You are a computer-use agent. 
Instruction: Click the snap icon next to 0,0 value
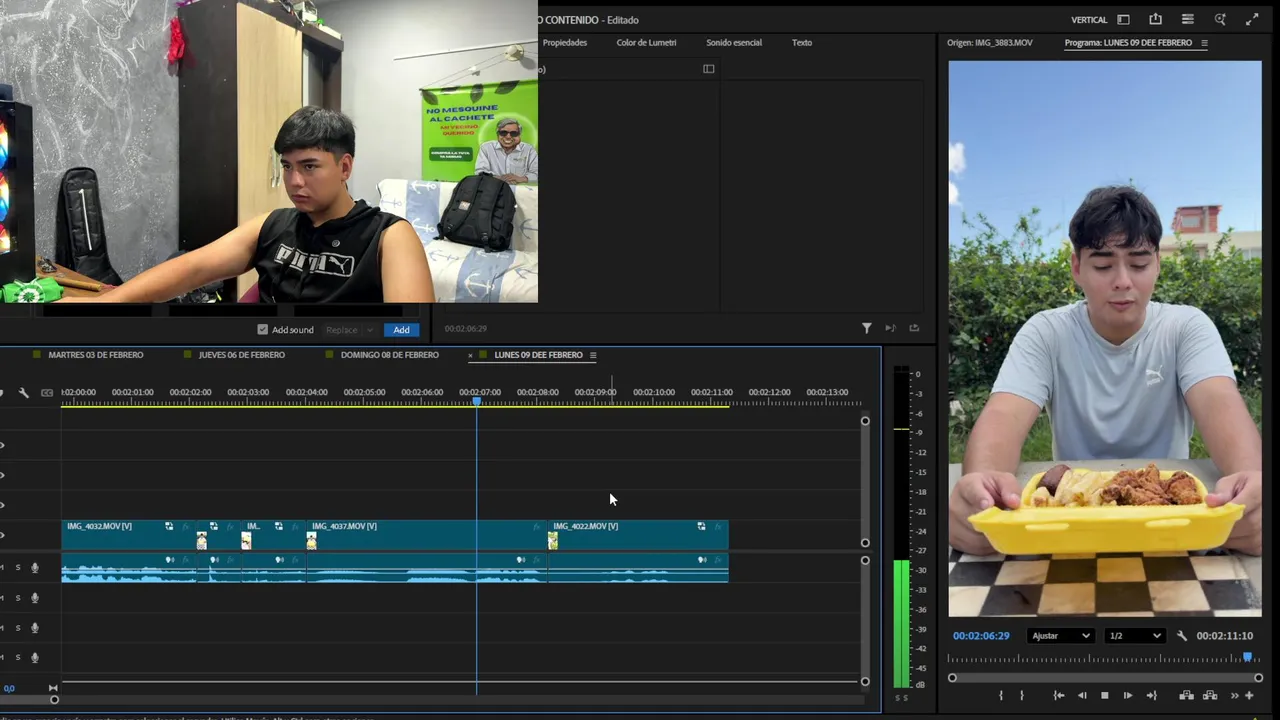click(53, 688)
